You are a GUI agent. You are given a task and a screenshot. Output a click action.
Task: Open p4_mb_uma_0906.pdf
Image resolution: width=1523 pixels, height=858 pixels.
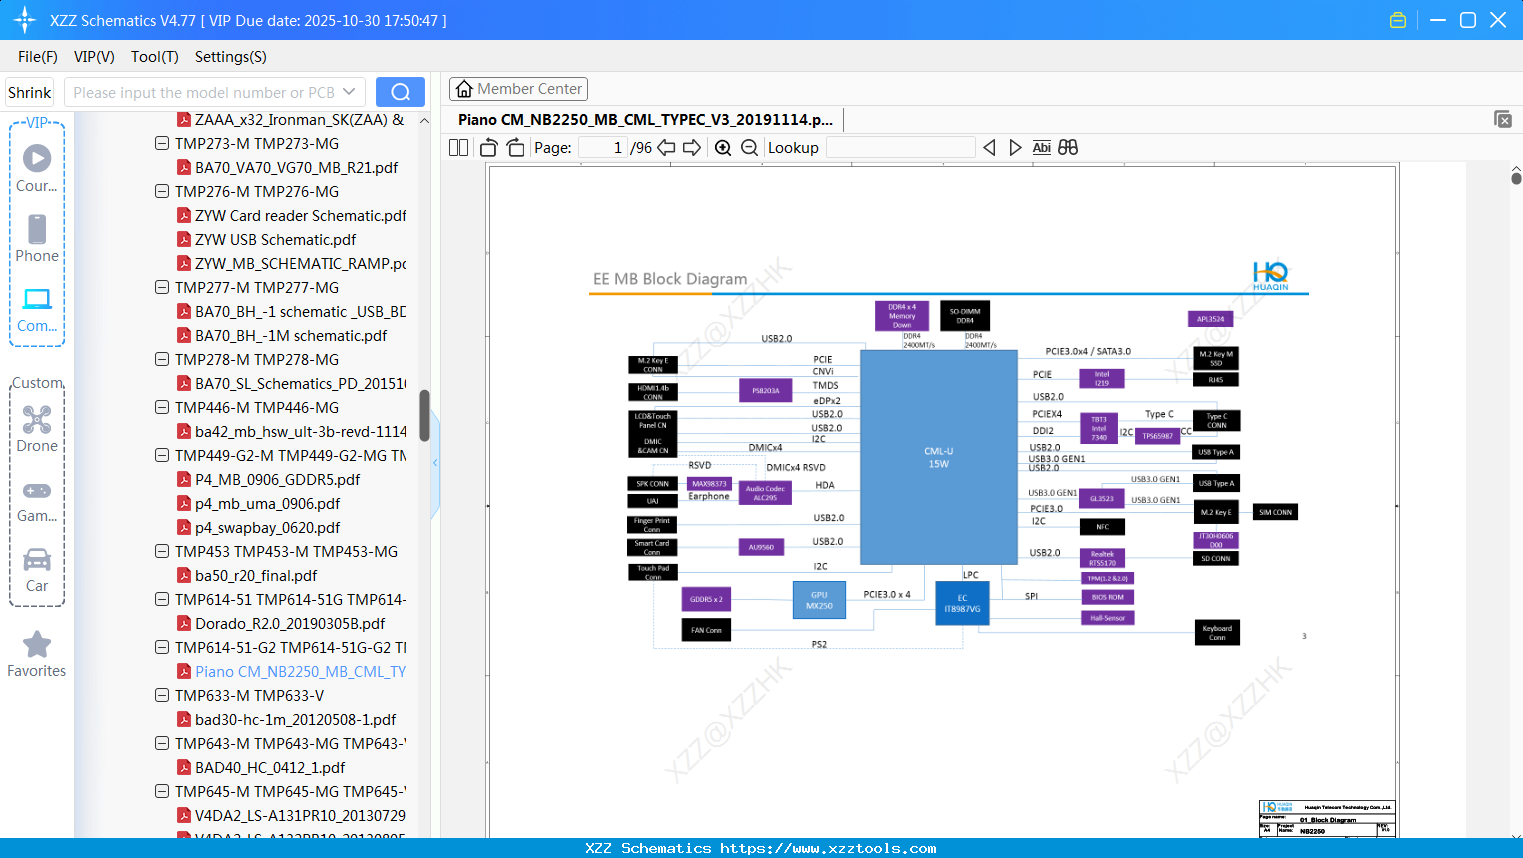pyautogui.click(x=267, y=504)
